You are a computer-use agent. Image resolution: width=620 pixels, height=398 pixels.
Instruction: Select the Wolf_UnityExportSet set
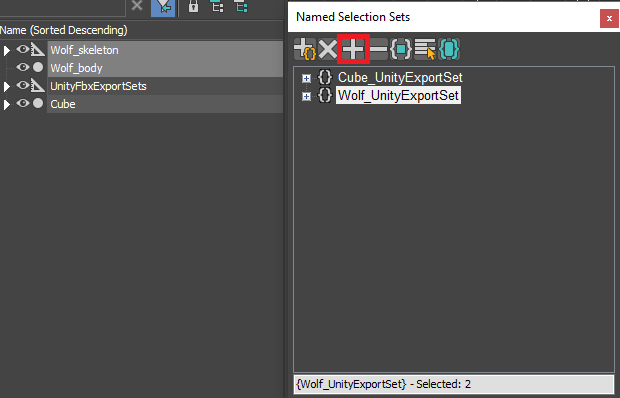pos(398,95)
